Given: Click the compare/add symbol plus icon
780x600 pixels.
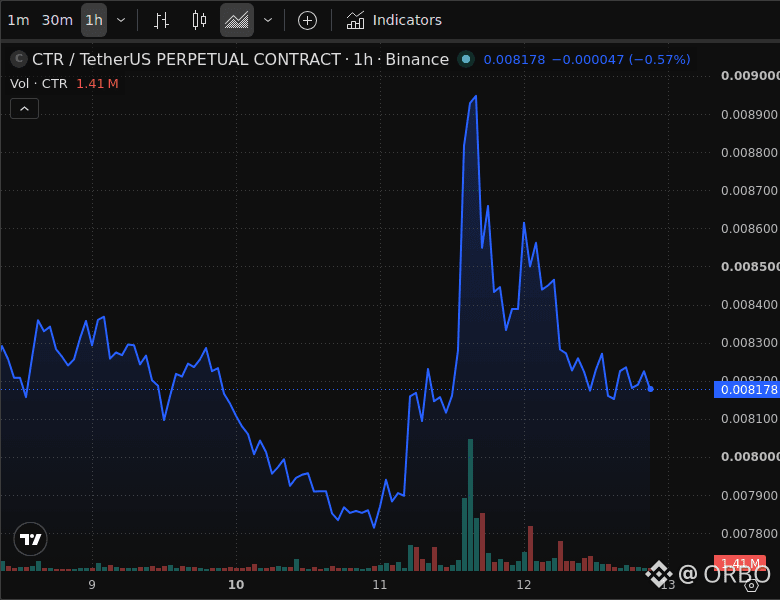Looking at the screenshot, I should click(307, 20).
